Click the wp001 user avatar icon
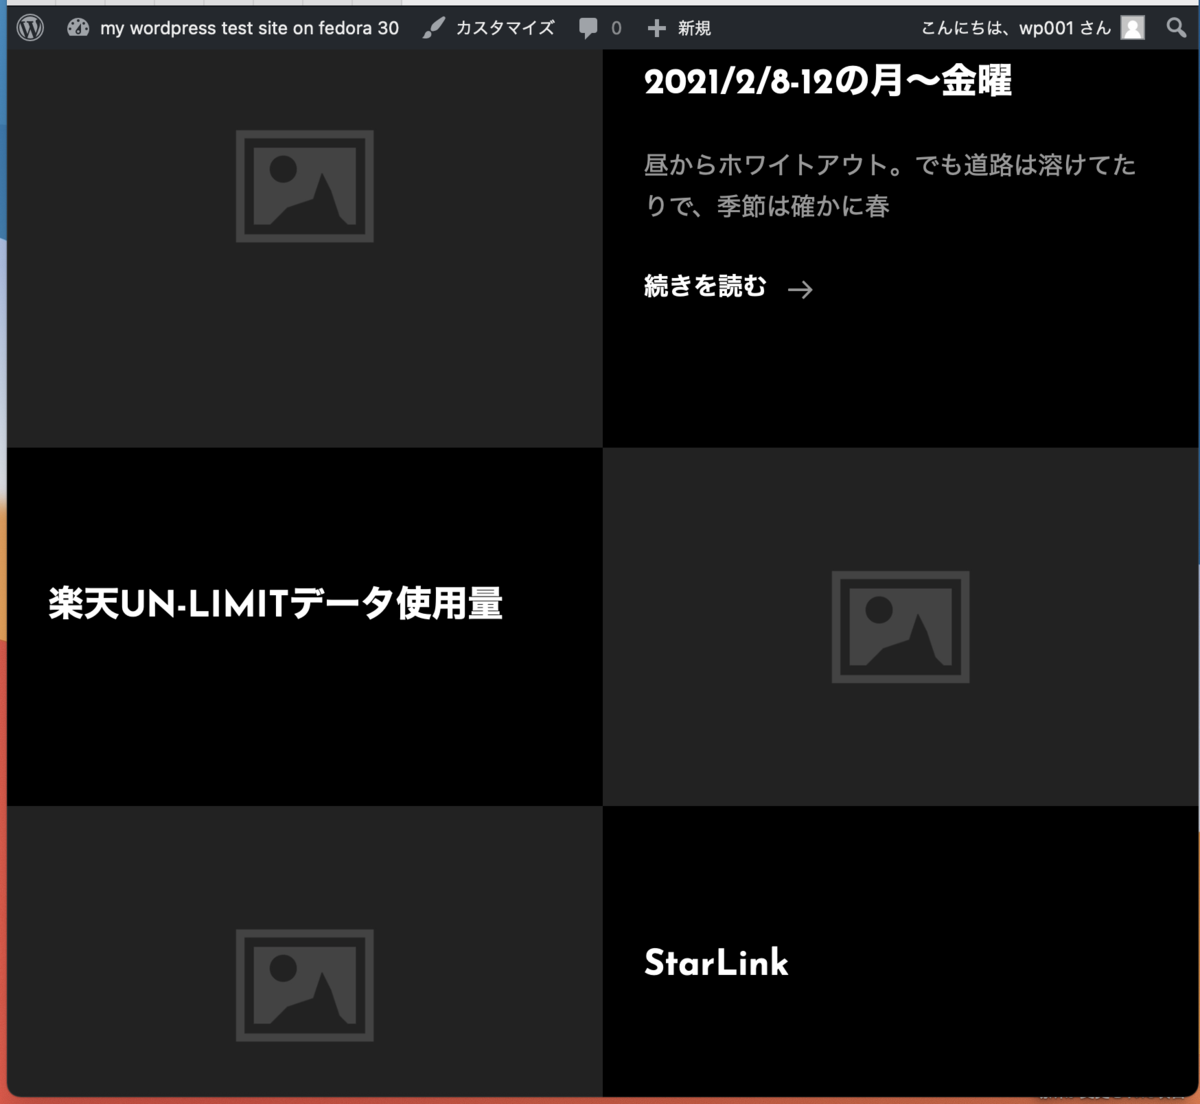Viewport: 1200px width, 1104px height. [x=1131, y=27]
